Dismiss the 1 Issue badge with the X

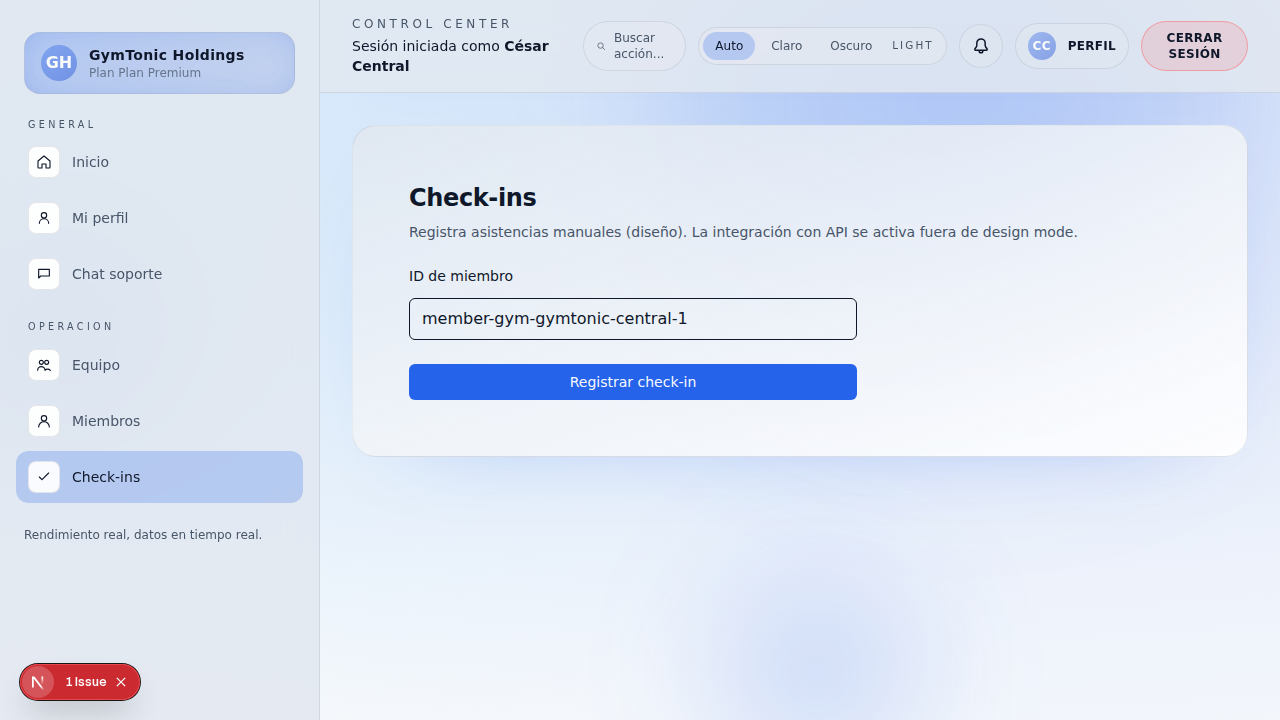[120, 681]
